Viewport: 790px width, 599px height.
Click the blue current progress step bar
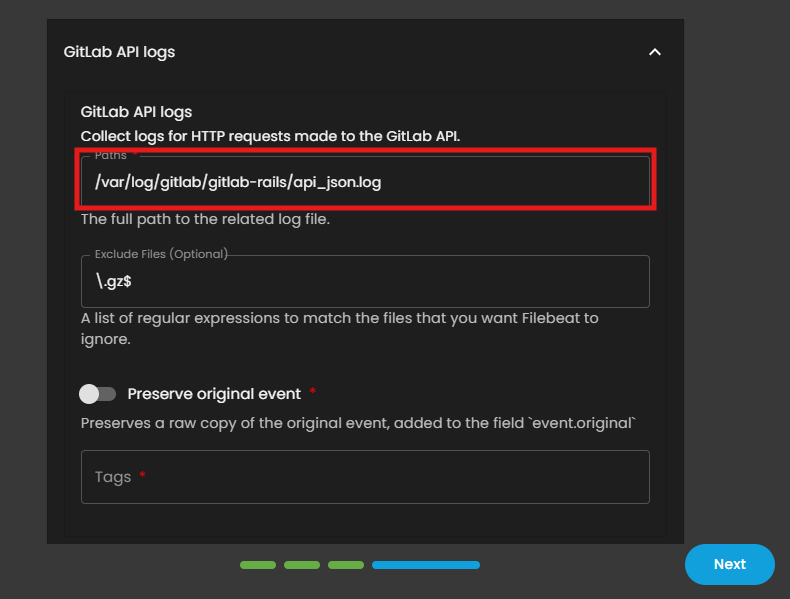click(426, 565)
